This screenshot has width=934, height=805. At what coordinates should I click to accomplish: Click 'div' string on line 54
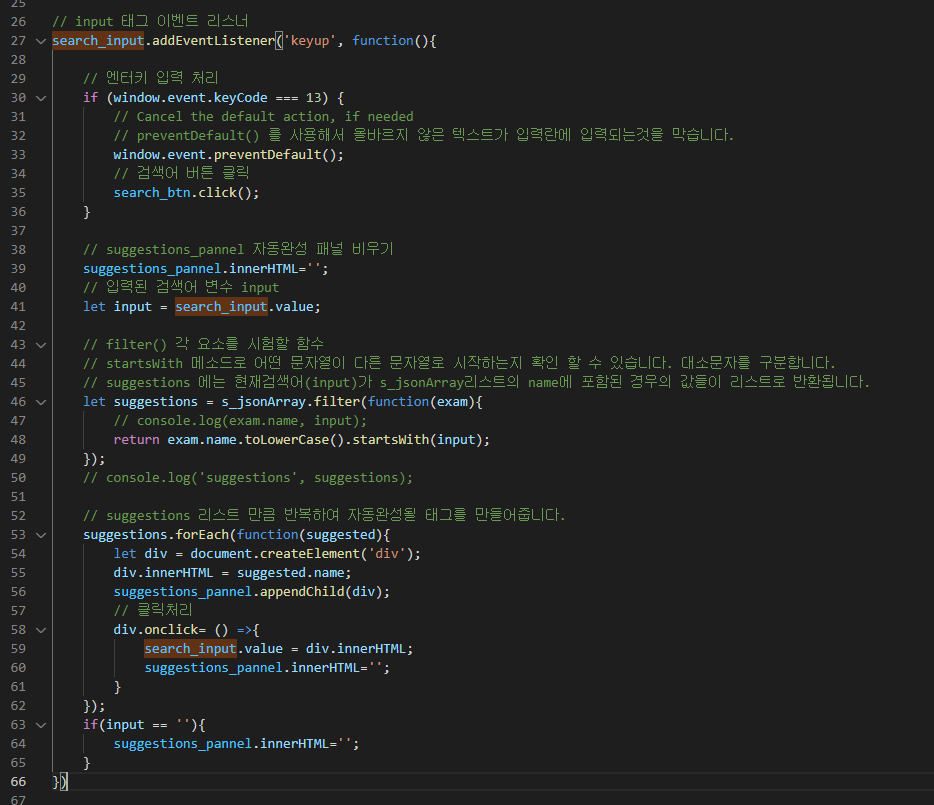pos(387,554)
